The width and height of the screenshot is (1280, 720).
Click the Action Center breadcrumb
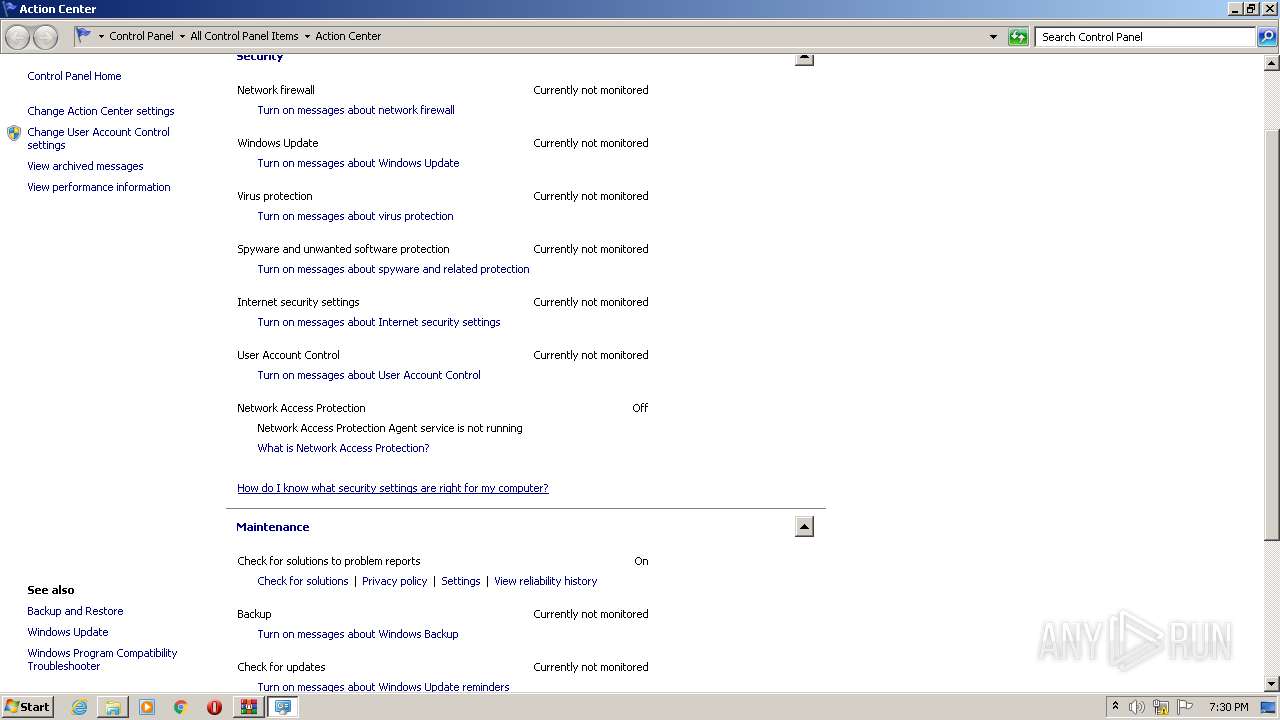pos(348,36)
